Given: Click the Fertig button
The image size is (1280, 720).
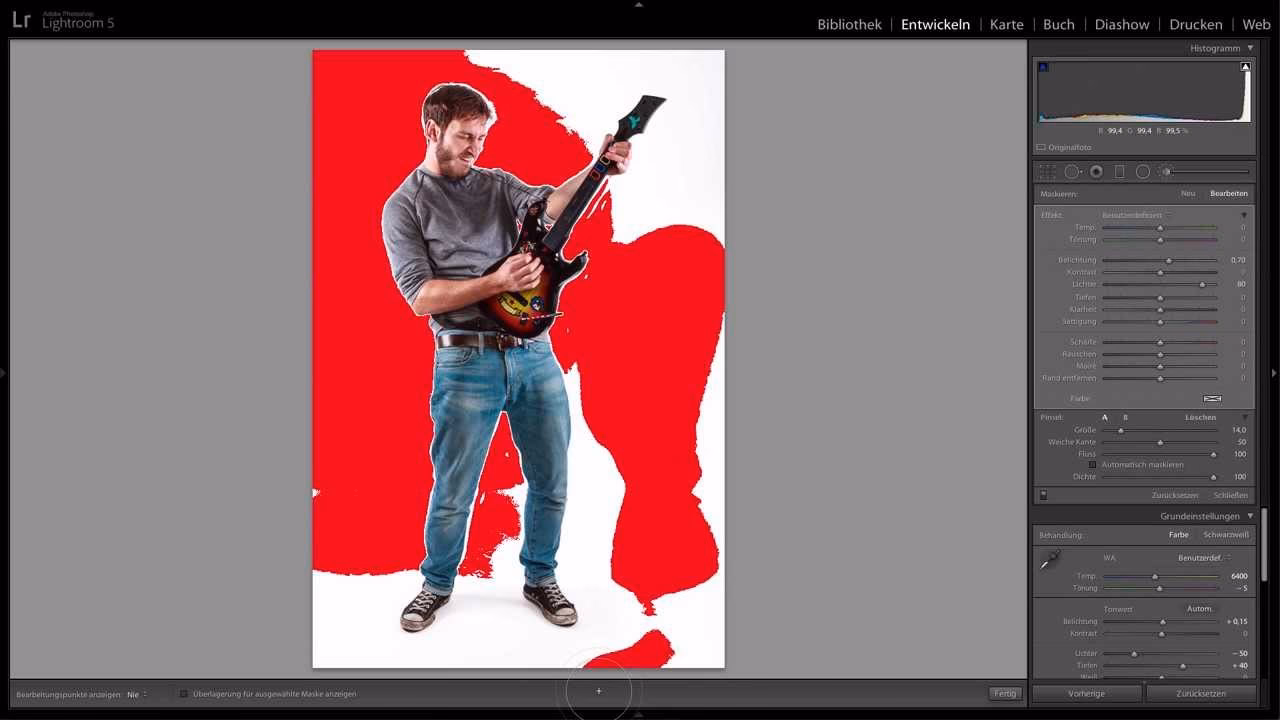Looking at the screenshot, I should click(1005, 693).
